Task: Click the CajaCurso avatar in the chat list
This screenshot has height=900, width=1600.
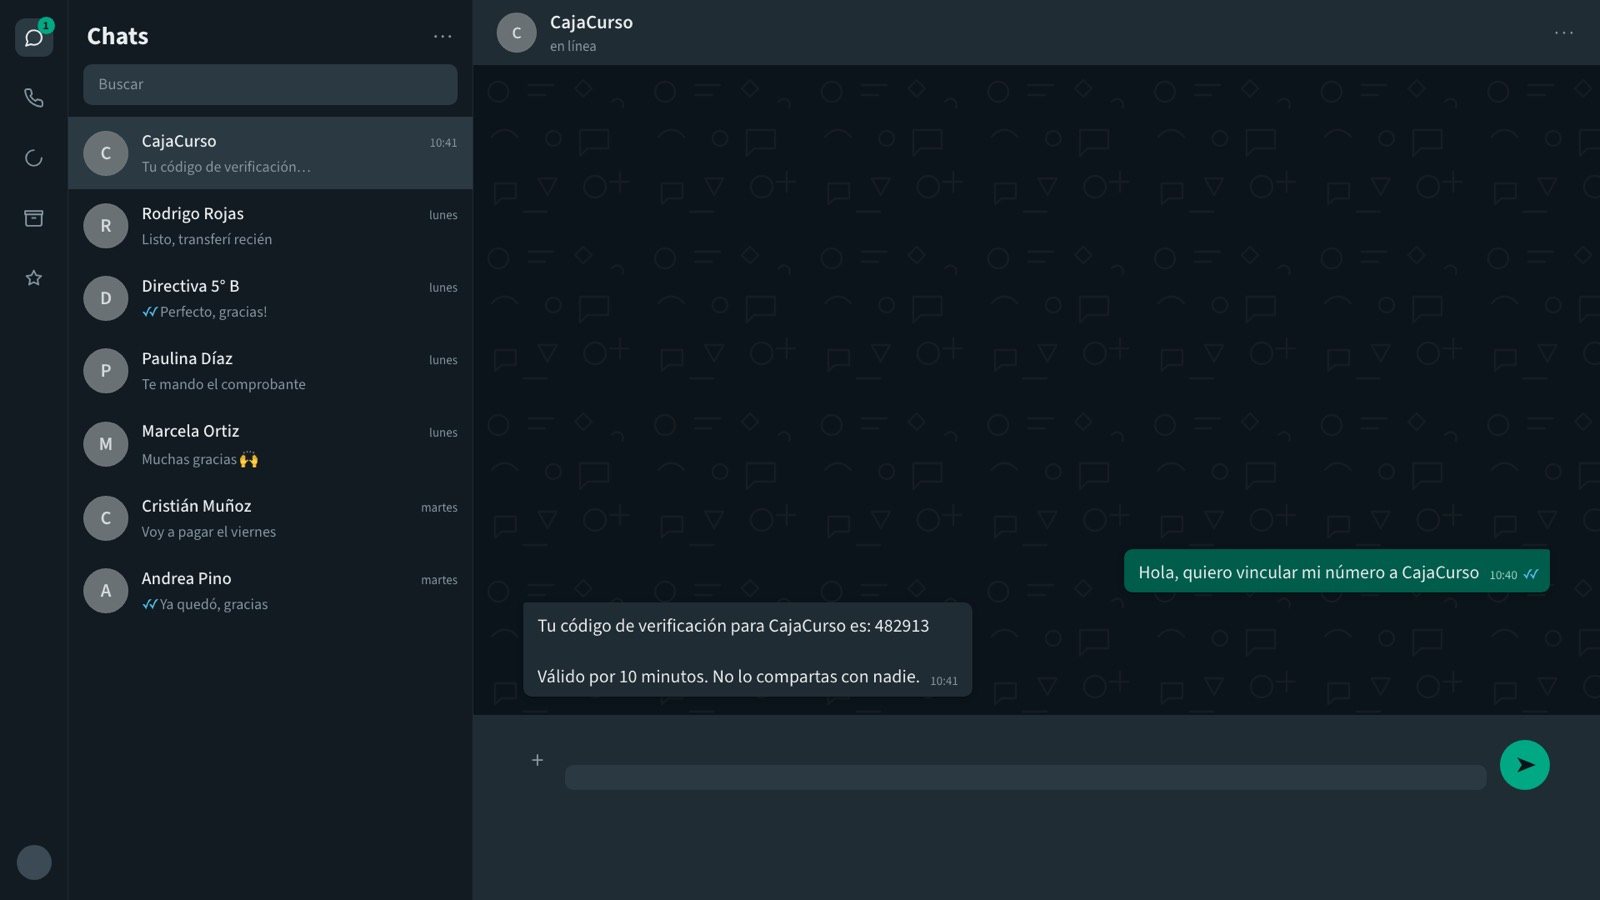Action: pyautogui.click(x=106, y=153)
